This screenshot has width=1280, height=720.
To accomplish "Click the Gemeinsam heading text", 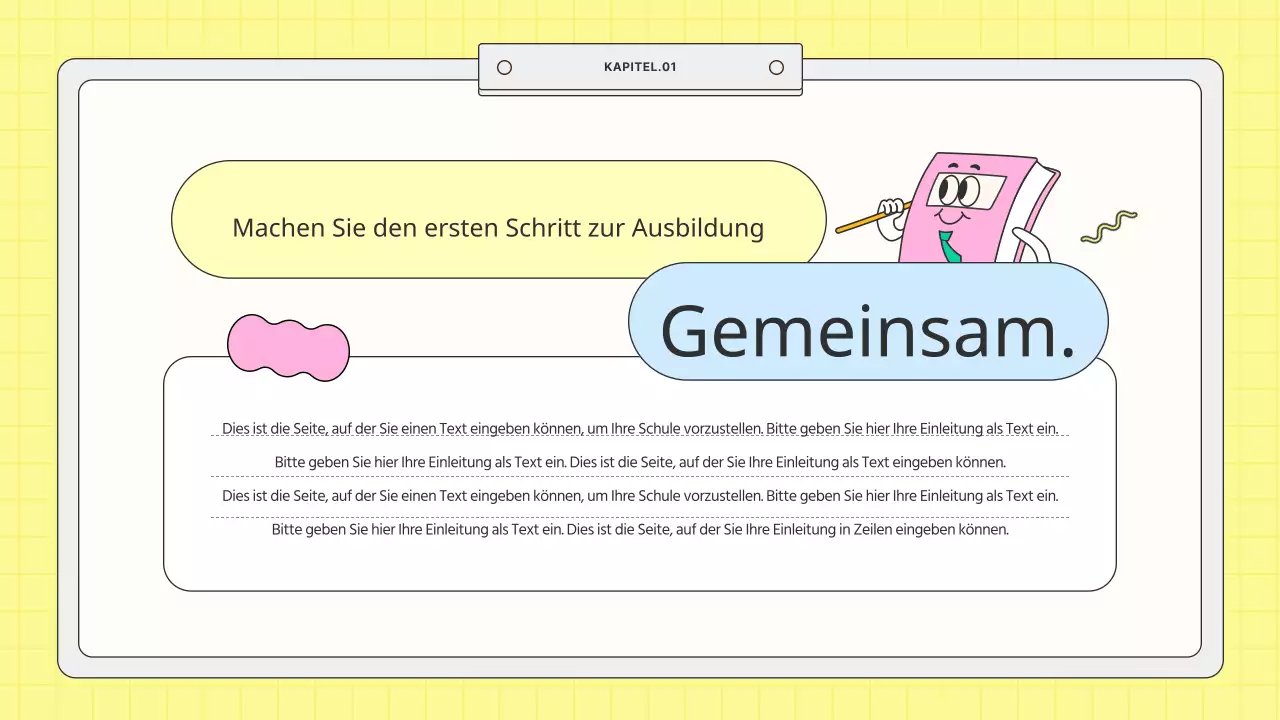I will [868, 330].
